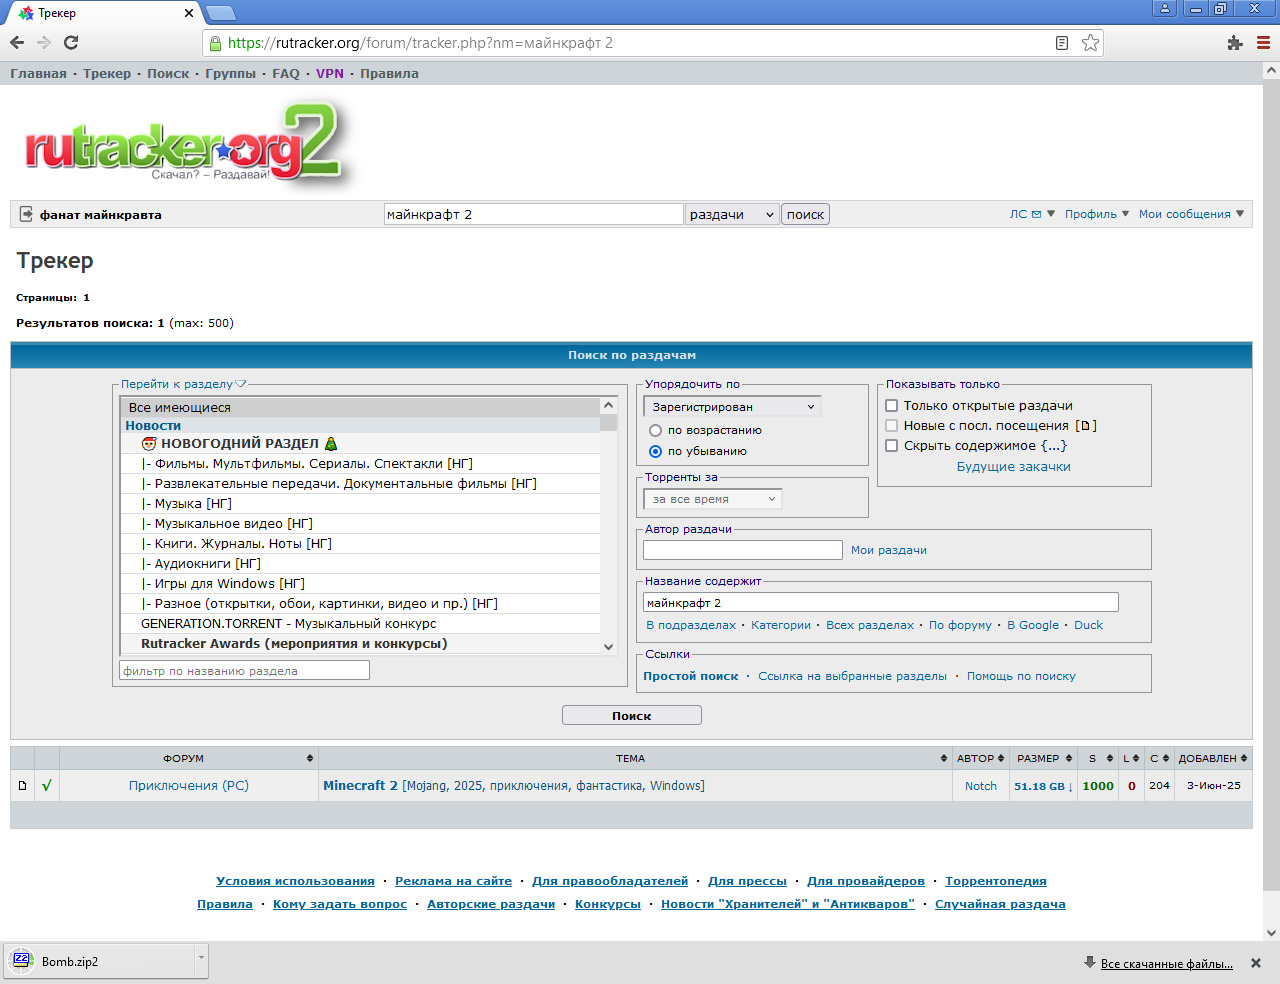Click the new posts icon in brackets
Viewport: 1280px width, 984px height.
pos(1086,426)
